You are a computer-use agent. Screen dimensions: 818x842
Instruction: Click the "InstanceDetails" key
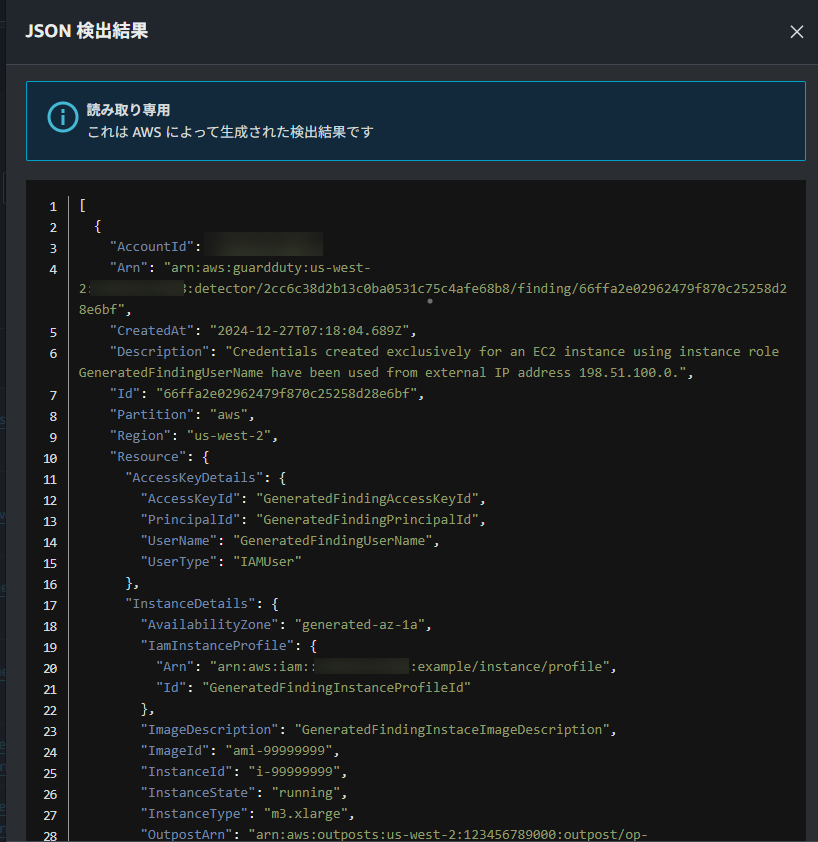190,604
